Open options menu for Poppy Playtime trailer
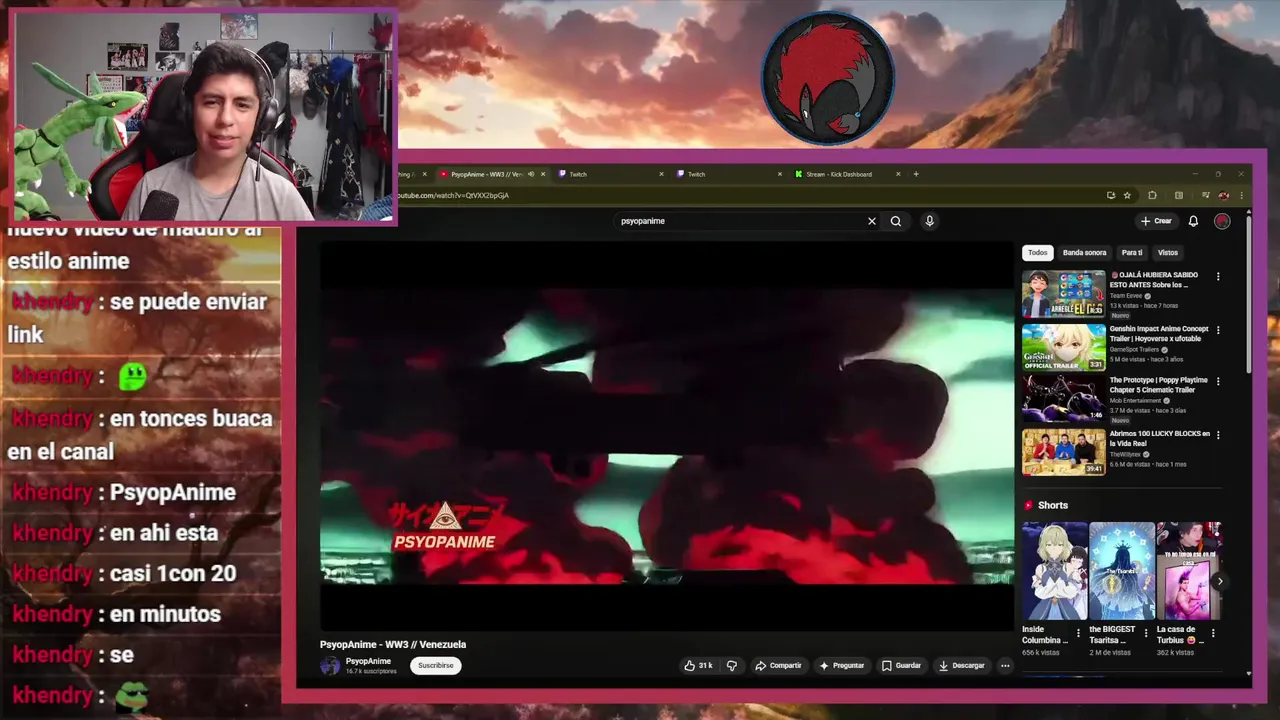The width and height of the screenshot is (1280, 720). [1218, 381]
